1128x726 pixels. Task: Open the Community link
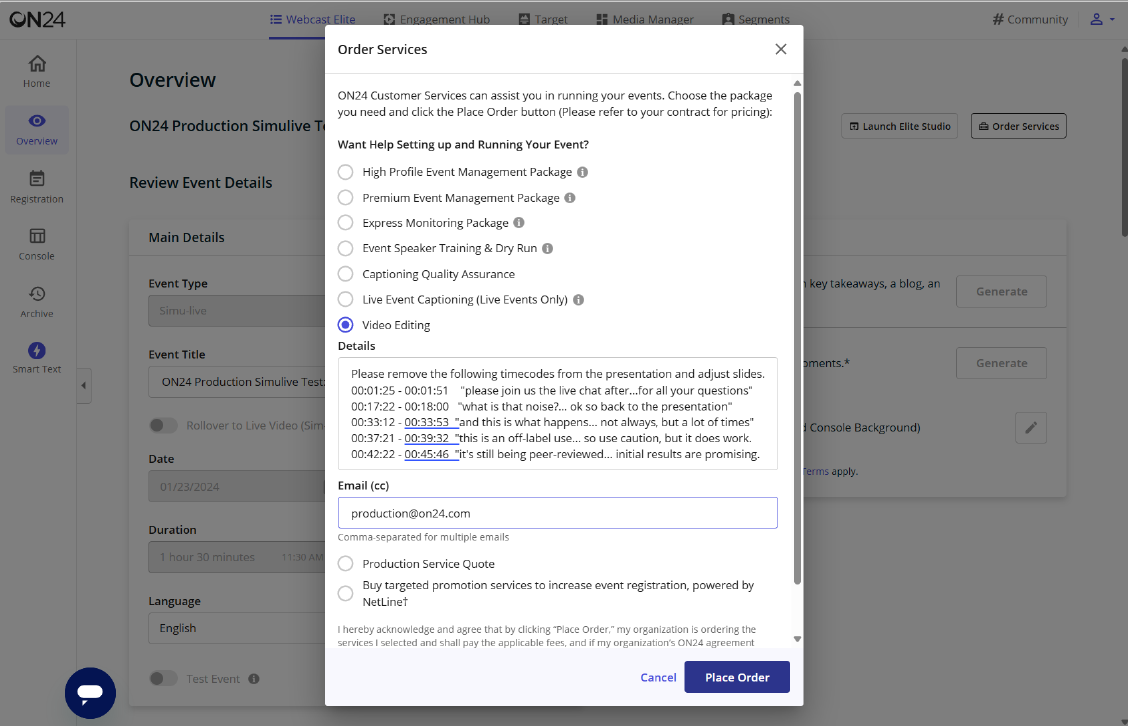(1030, 19)
